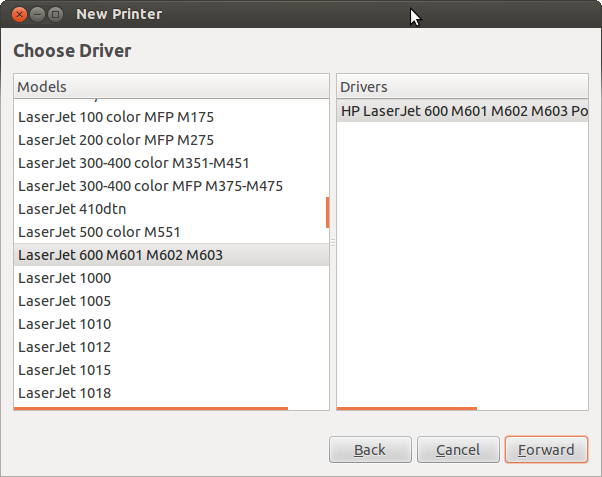Select LaserJet 1000 model
602x477 pixels.
click(65, 278)
